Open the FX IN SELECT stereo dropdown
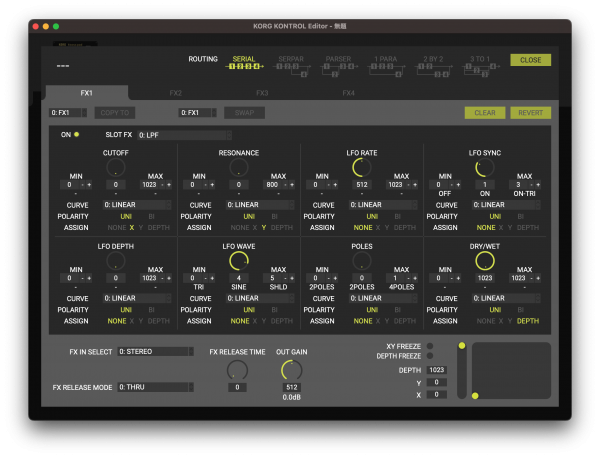The width and height of the screenshot is (600, 458). (x=155, y=352)
